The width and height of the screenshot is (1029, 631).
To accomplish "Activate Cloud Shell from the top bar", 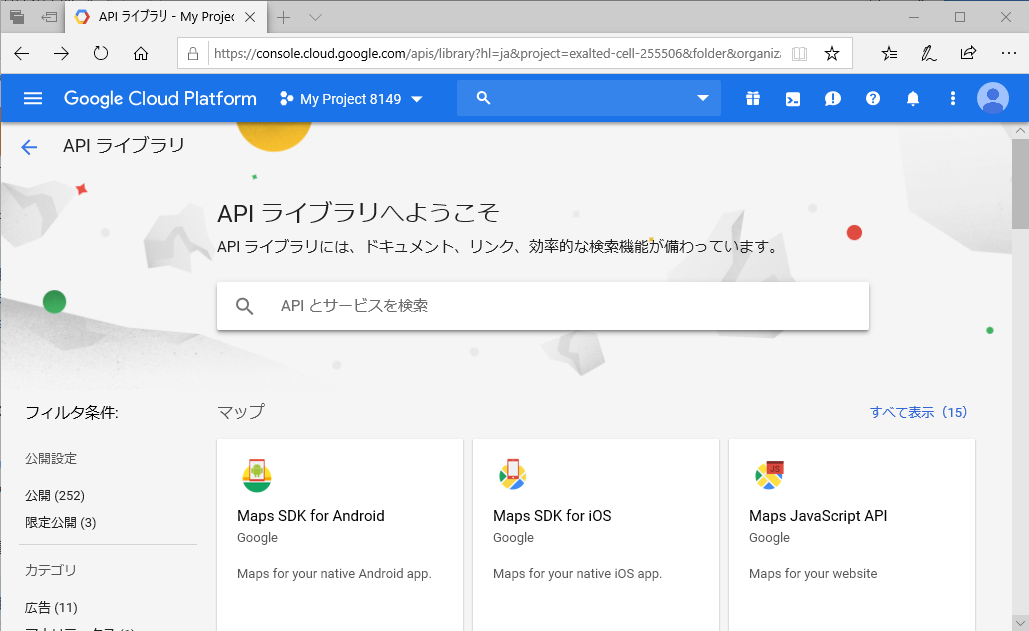I will coord(792,98).
